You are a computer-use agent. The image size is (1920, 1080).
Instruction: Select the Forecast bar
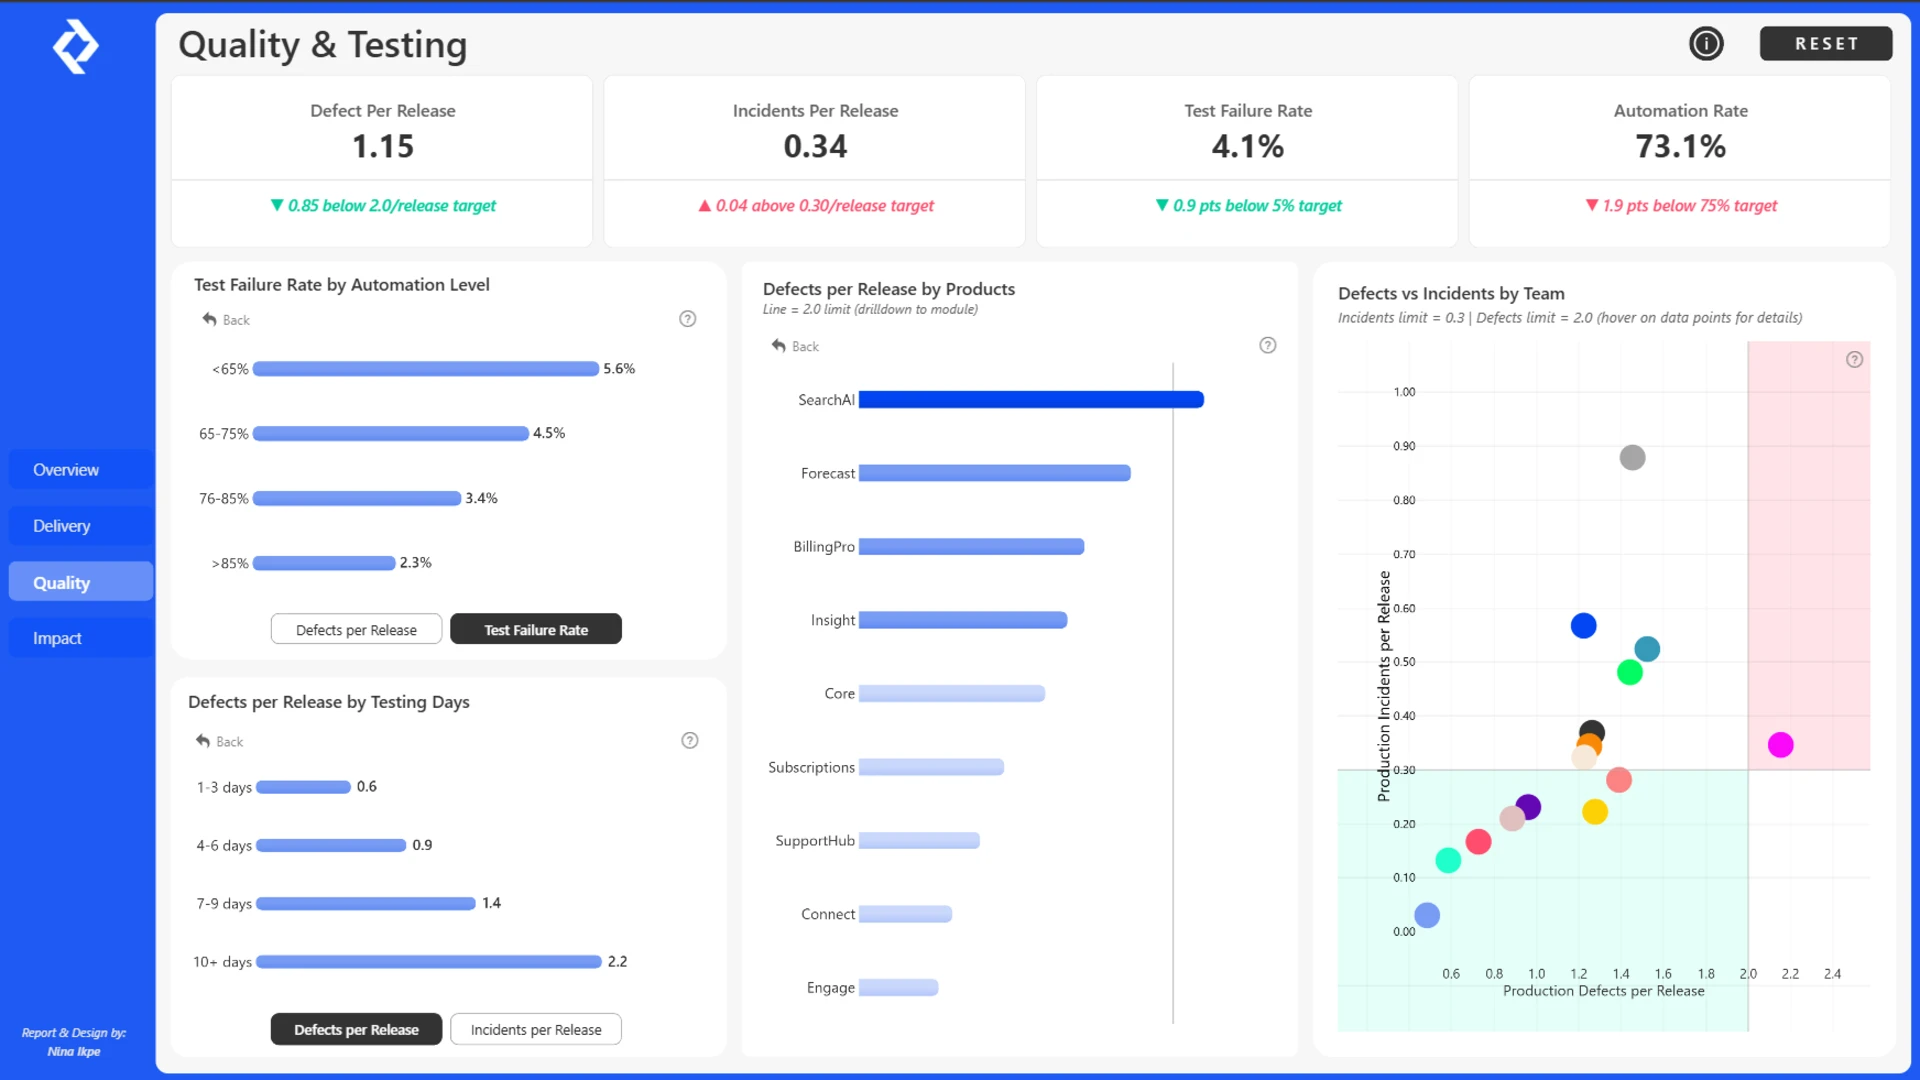(x=995, y=473)
